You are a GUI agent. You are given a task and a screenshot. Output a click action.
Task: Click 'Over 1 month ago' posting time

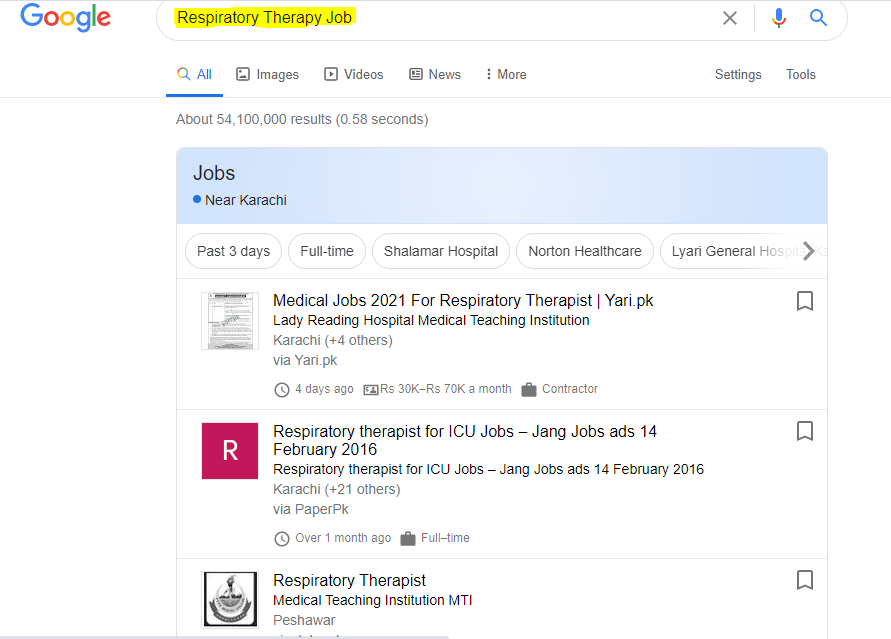coord(343,538)
